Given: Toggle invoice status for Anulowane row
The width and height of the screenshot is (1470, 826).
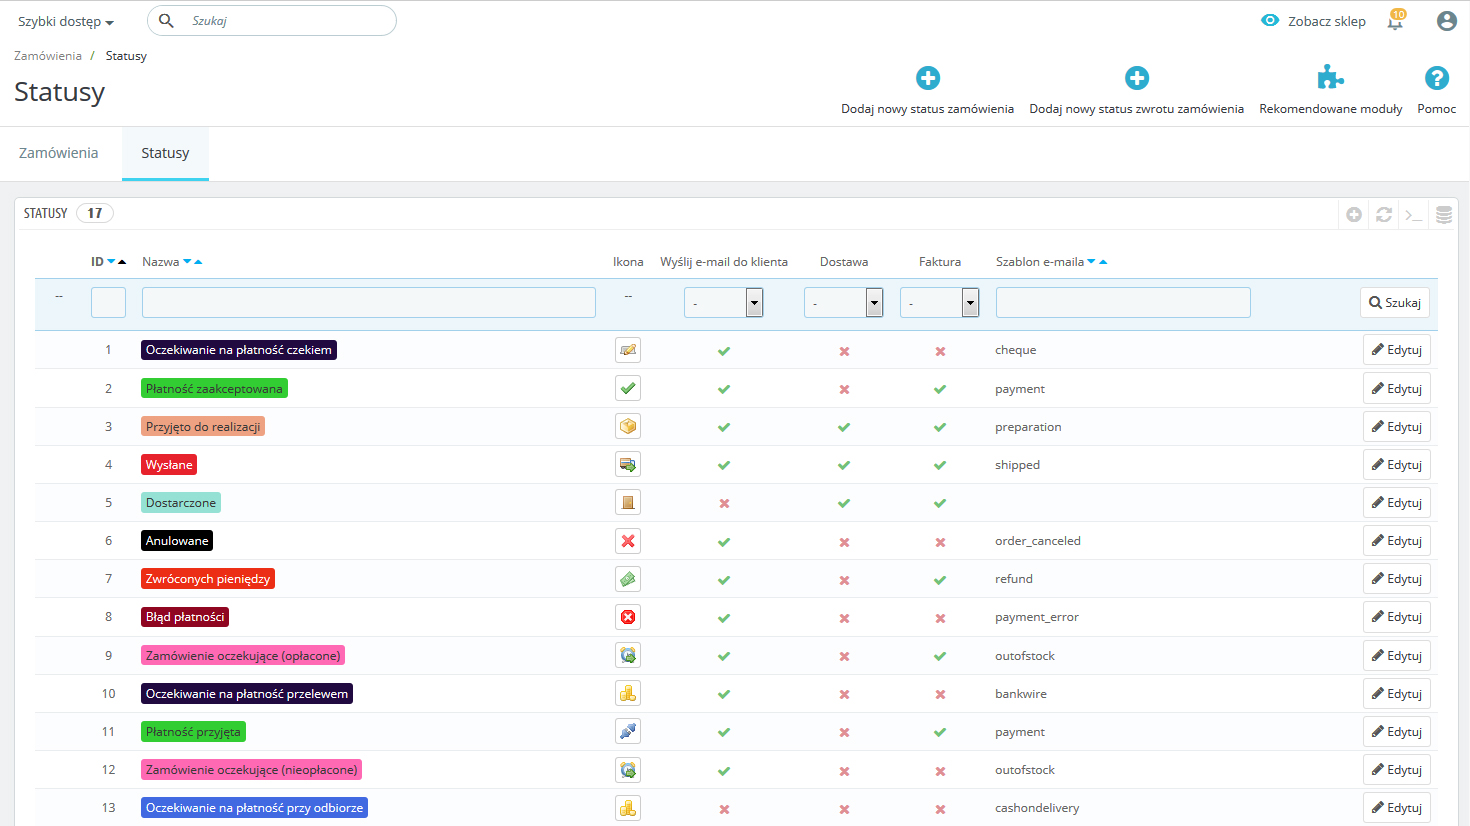Looking at the screenshot, I should coord(940,542).
